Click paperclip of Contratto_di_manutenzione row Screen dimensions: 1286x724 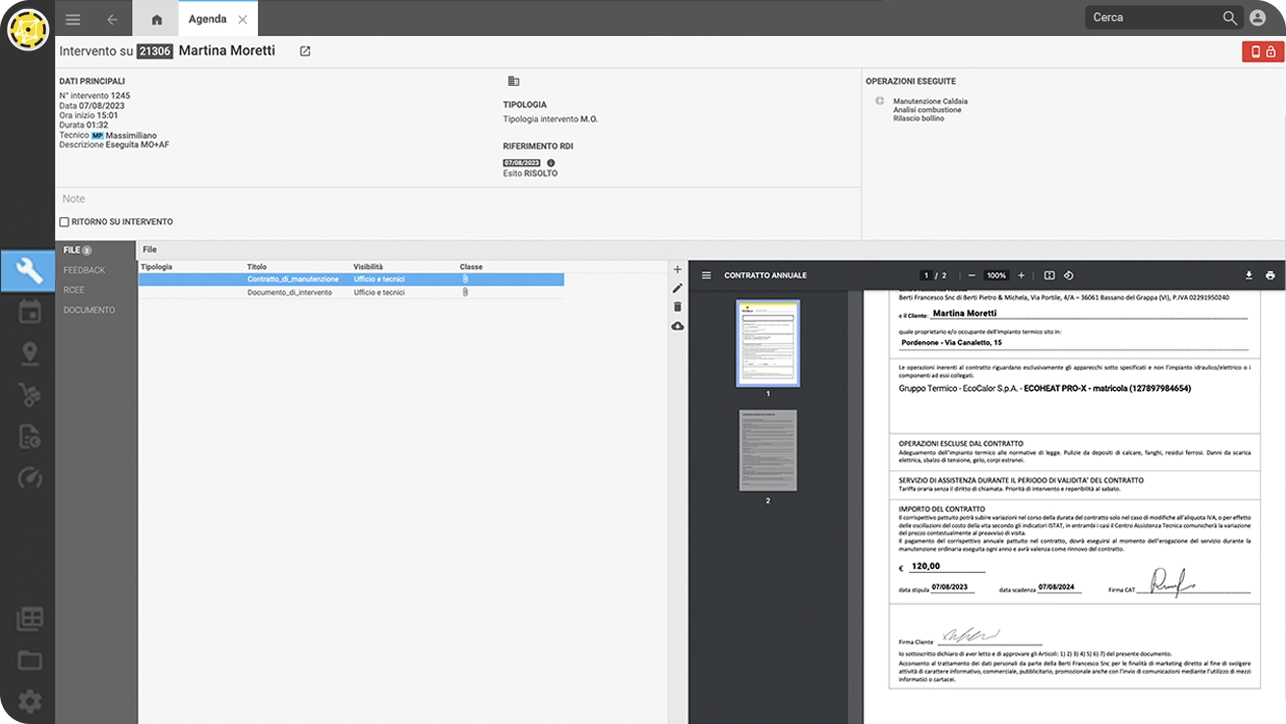(x=465, y=280)
